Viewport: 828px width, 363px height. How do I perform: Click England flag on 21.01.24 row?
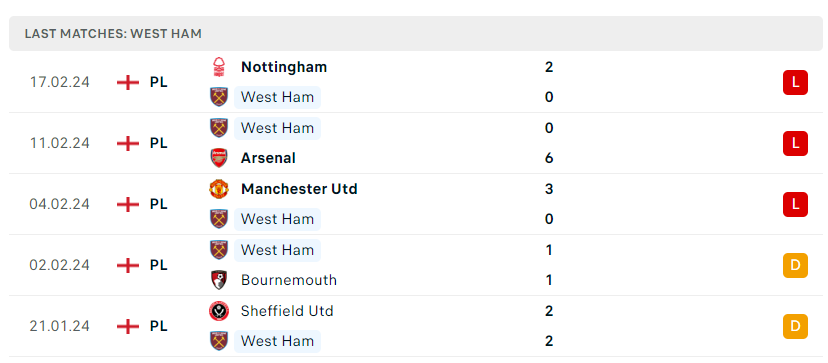[127, 326]
